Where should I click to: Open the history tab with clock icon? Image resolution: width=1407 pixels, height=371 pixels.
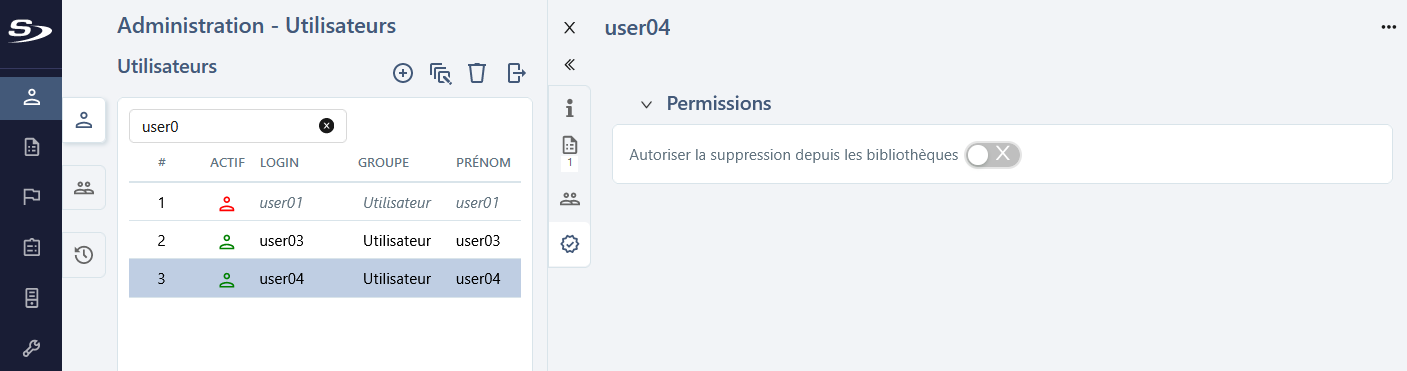pyautogui.click(x=84, y=255)
